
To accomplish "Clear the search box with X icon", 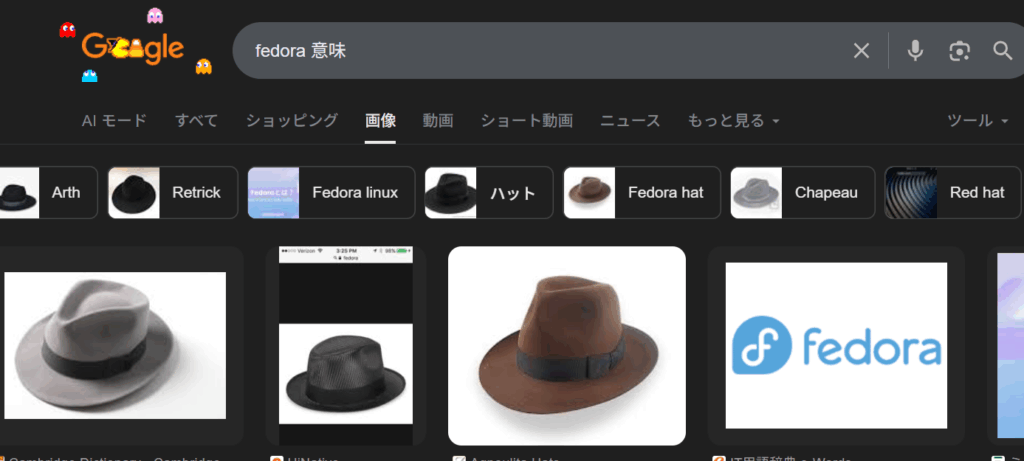I will 861,51.
